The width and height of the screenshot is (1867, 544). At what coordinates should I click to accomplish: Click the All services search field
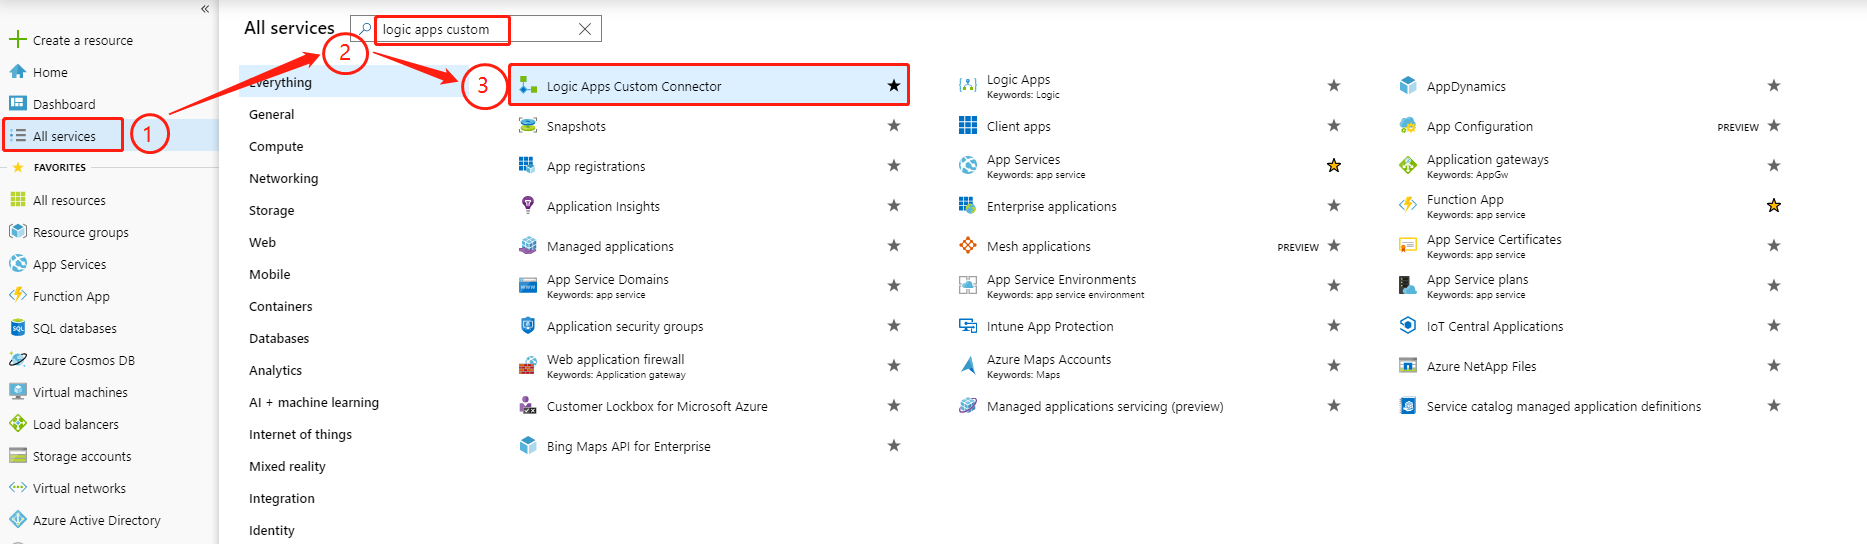pos(470,29)
